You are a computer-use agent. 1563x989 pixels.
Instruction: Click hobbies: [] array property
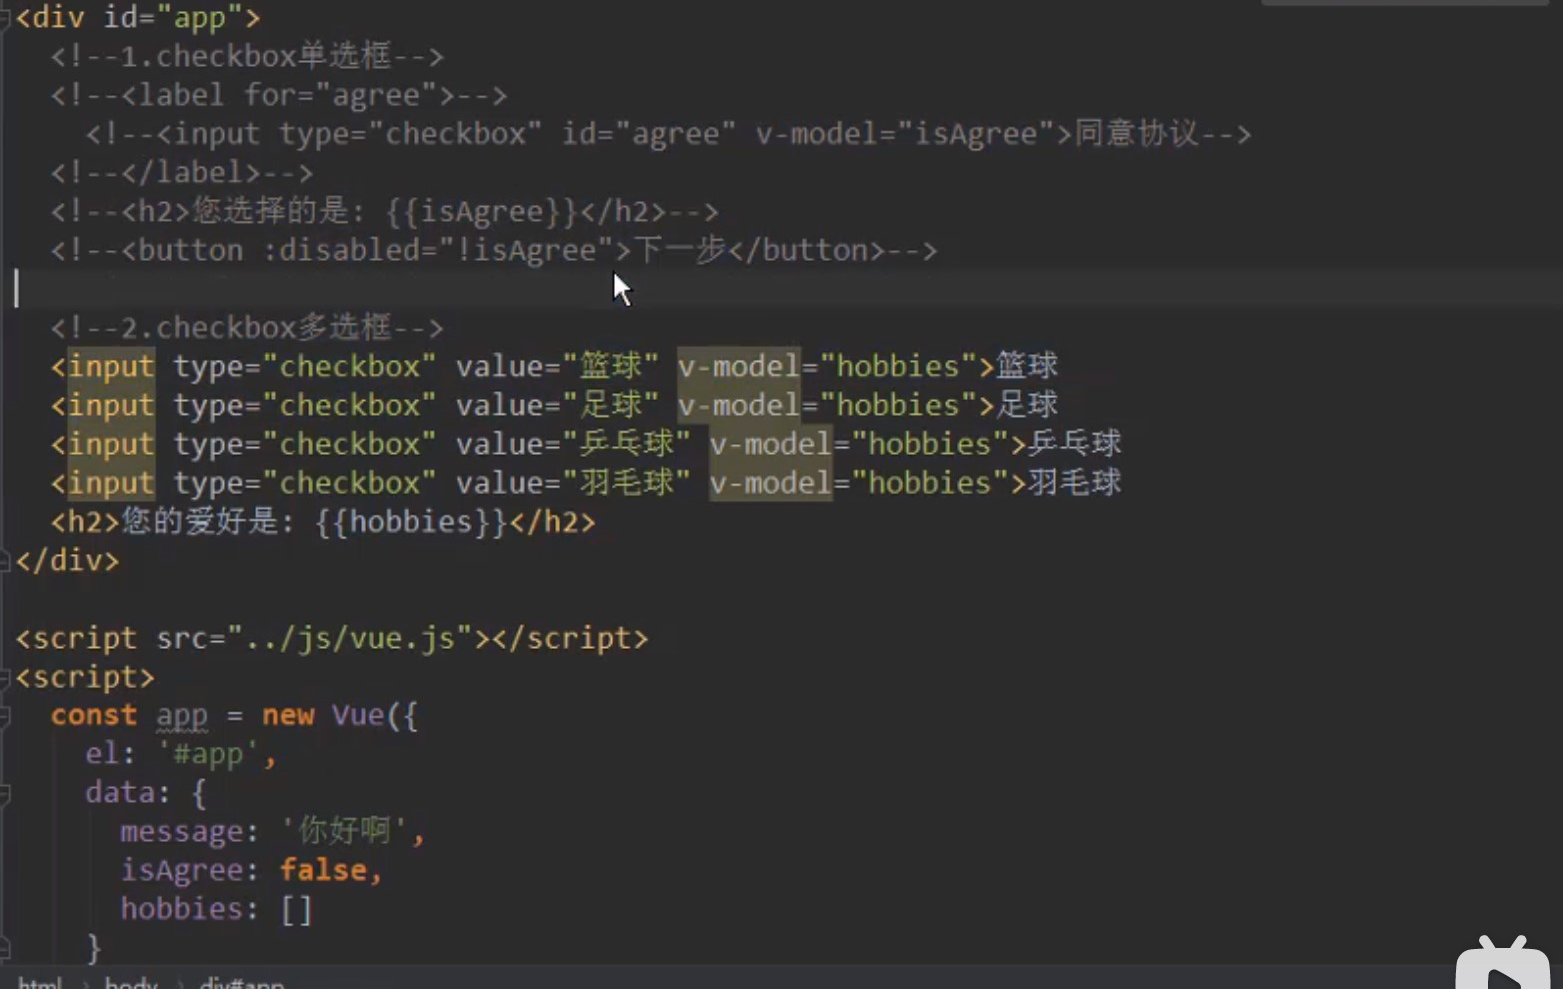coord(217,910)
